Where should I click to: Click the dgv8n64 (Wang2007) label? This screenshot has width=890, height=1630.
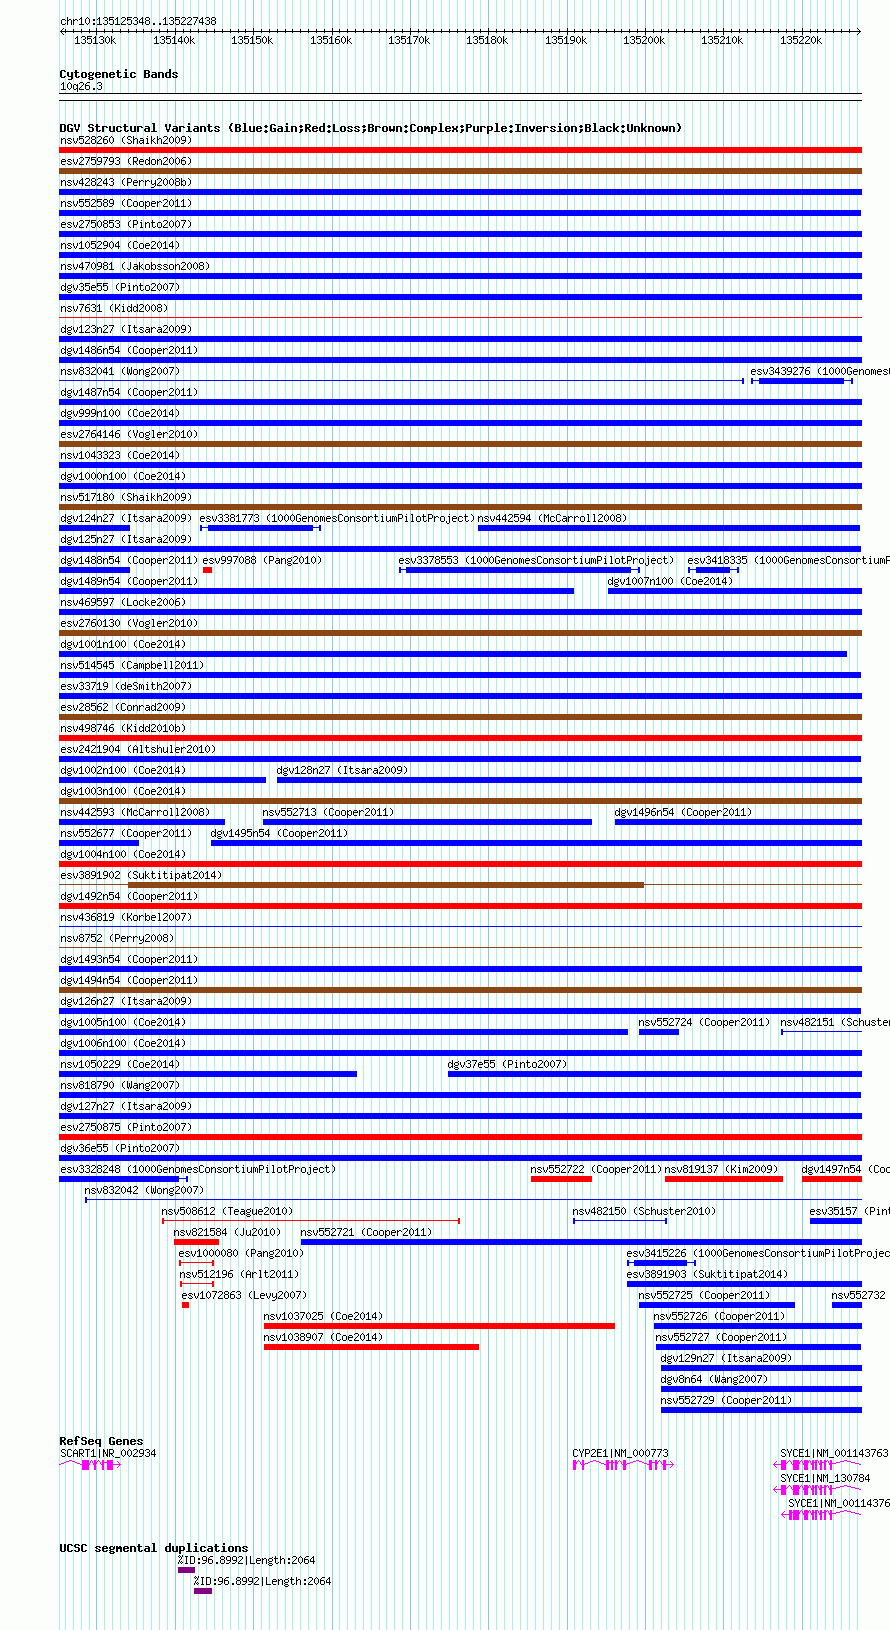[714, 1379]
